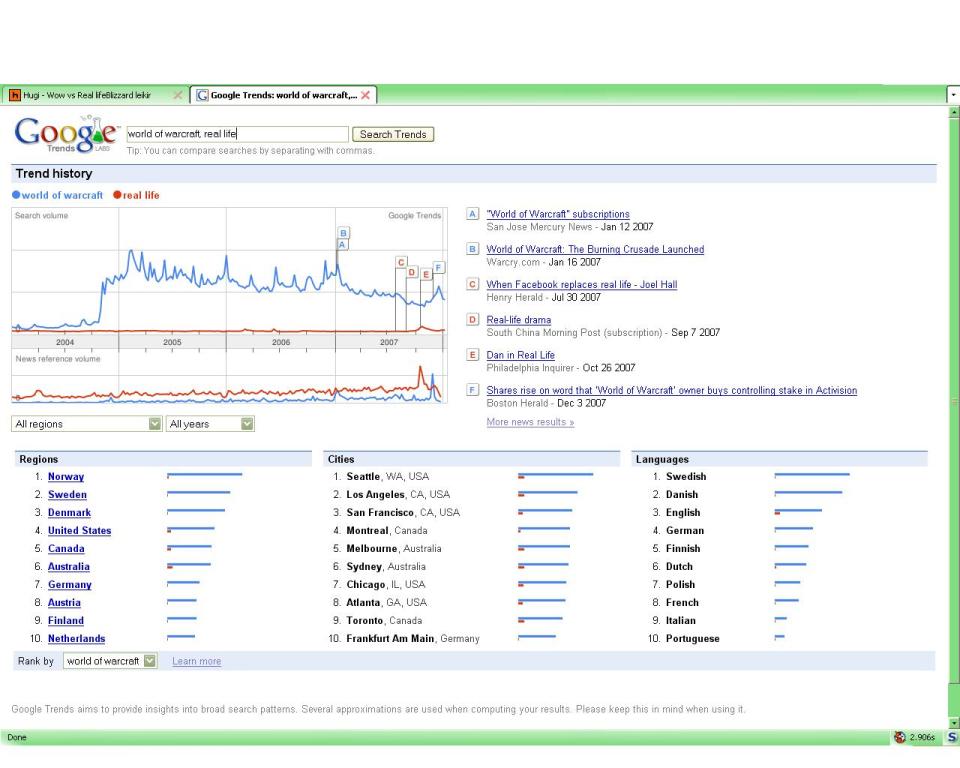Click Los Angeles, CA, USA in Cities
Viewport: 960px width, 768px height.
[x=398, y=494]
